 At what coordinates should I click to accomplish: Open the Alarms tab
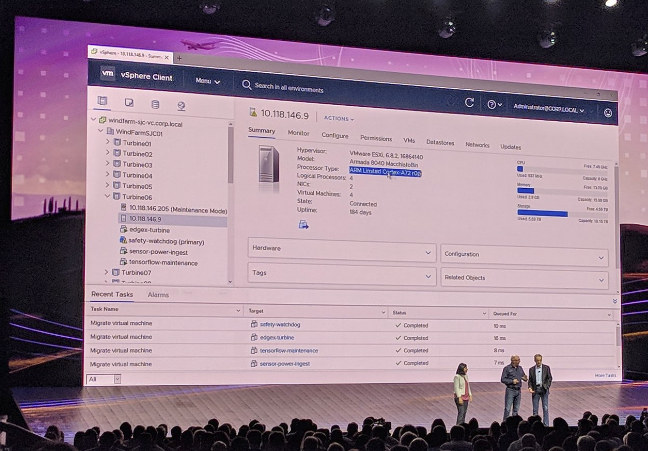[x=158, y=295]
